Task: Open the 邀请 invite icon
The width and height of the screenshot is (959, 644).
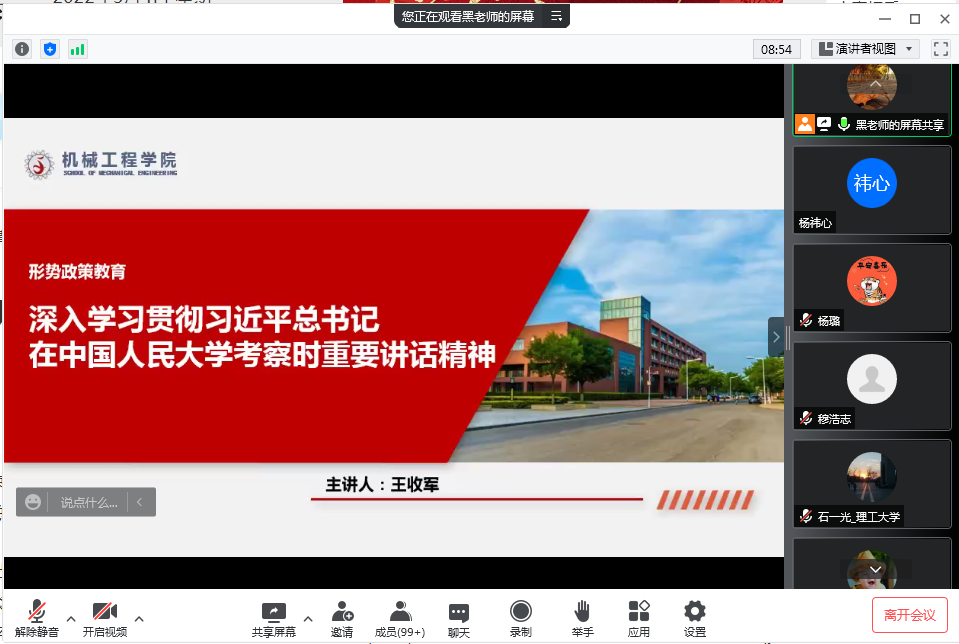Action: click(x=342, y=618)
